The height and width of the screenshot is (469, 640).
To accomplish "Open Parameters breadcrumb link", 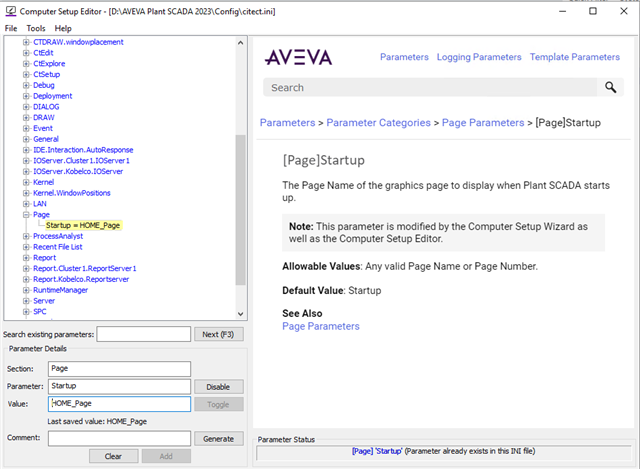I will 287,123.
